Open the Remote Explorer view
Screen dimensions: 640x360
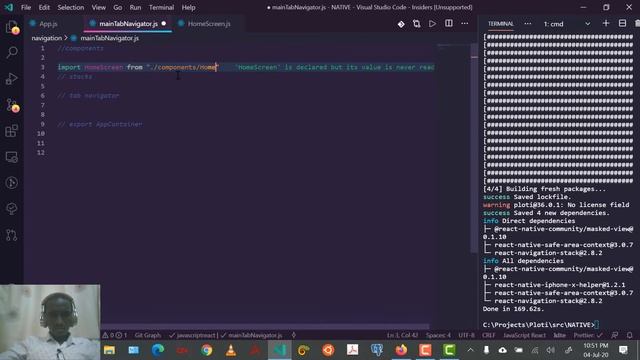tap(11, 157)
